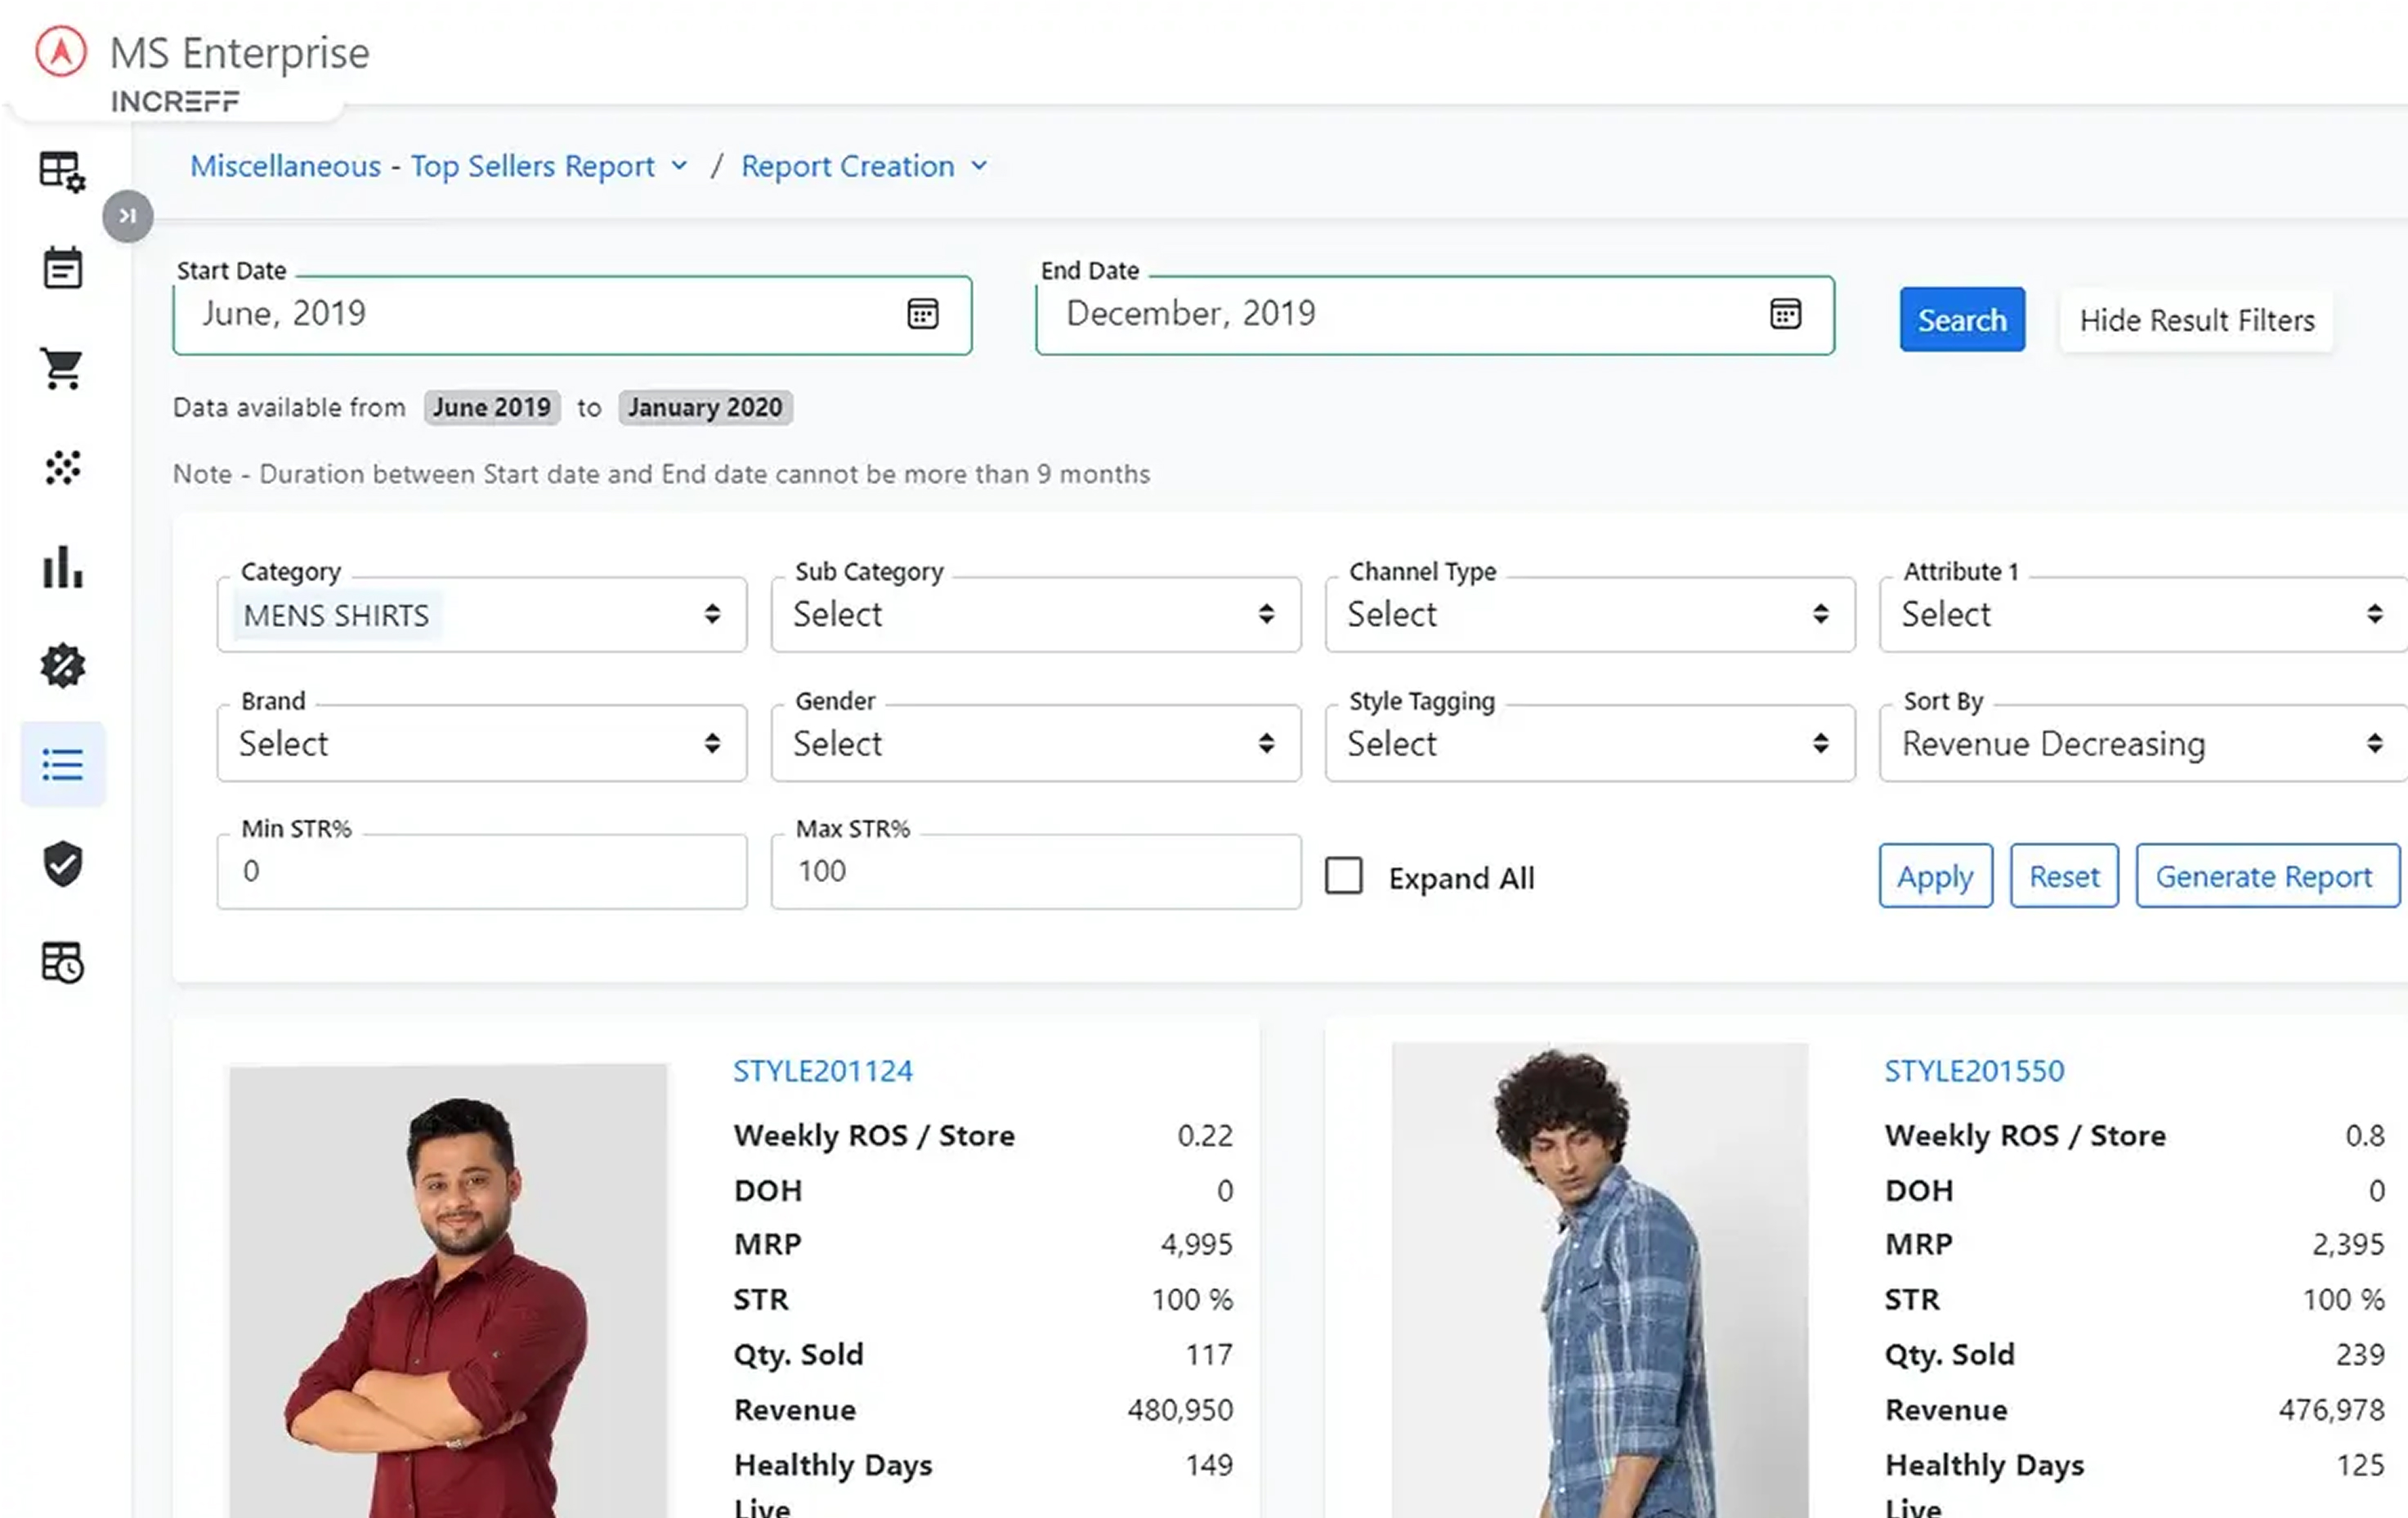The width and height of the screenshot is (2408, 1518).
Task: Open the bar chart analytics icon
Action: pyautogui.click(x=62, y=567)
